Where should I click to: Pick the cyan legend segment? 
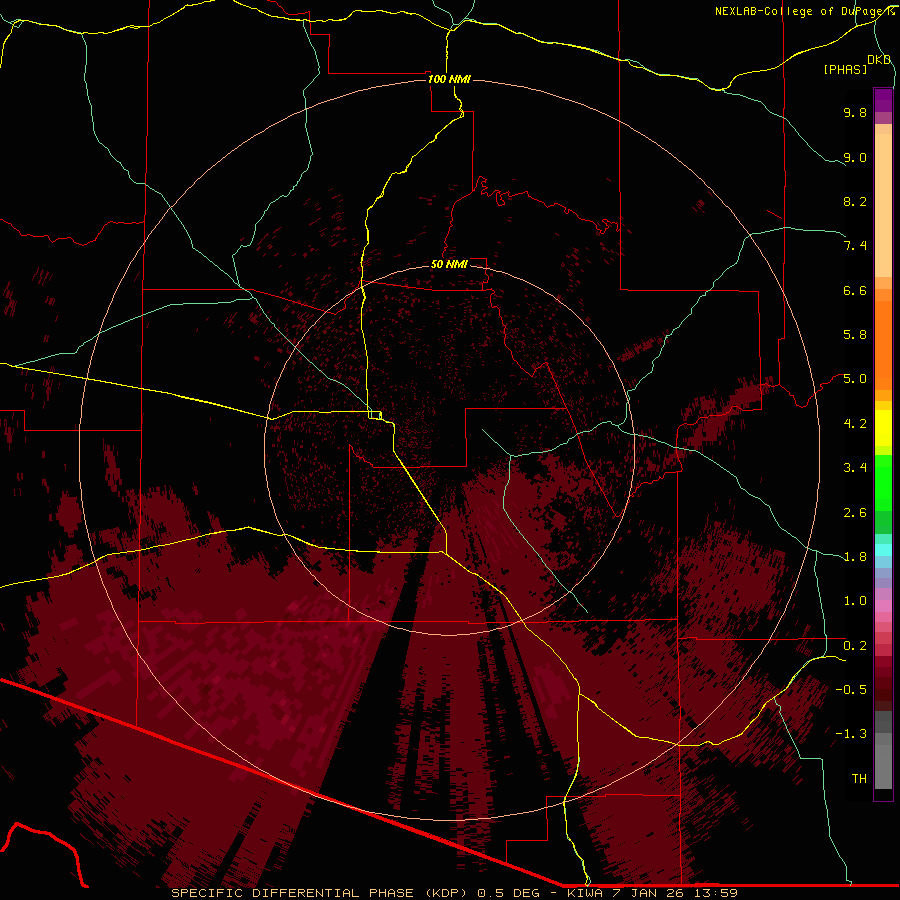(883, 550)
